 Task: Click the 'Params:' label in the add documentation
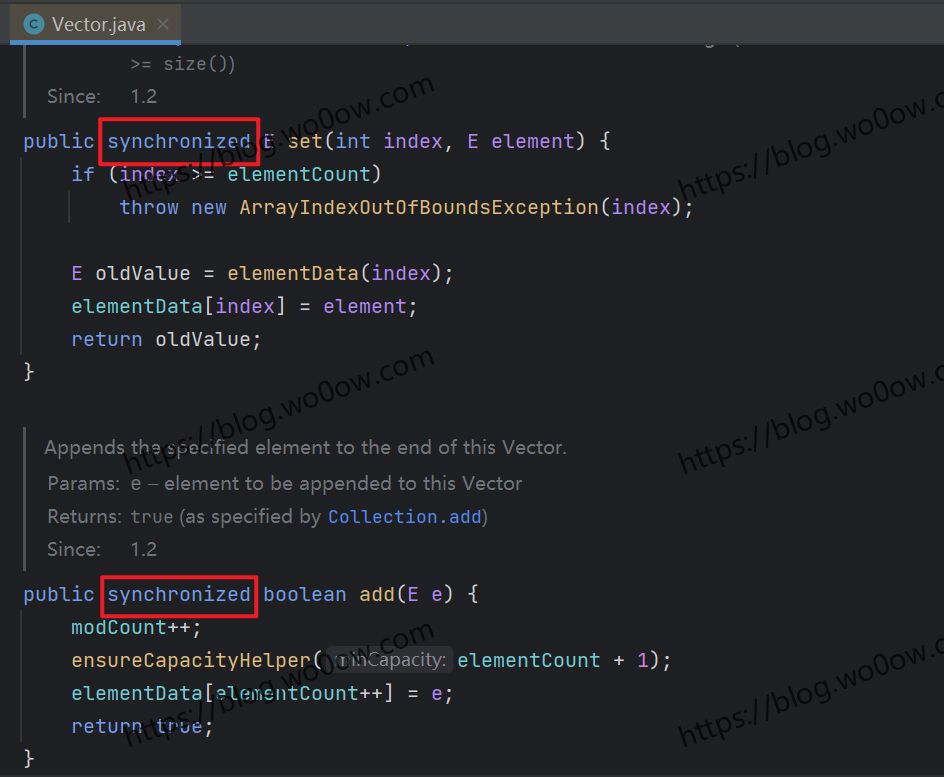point(83,483)
